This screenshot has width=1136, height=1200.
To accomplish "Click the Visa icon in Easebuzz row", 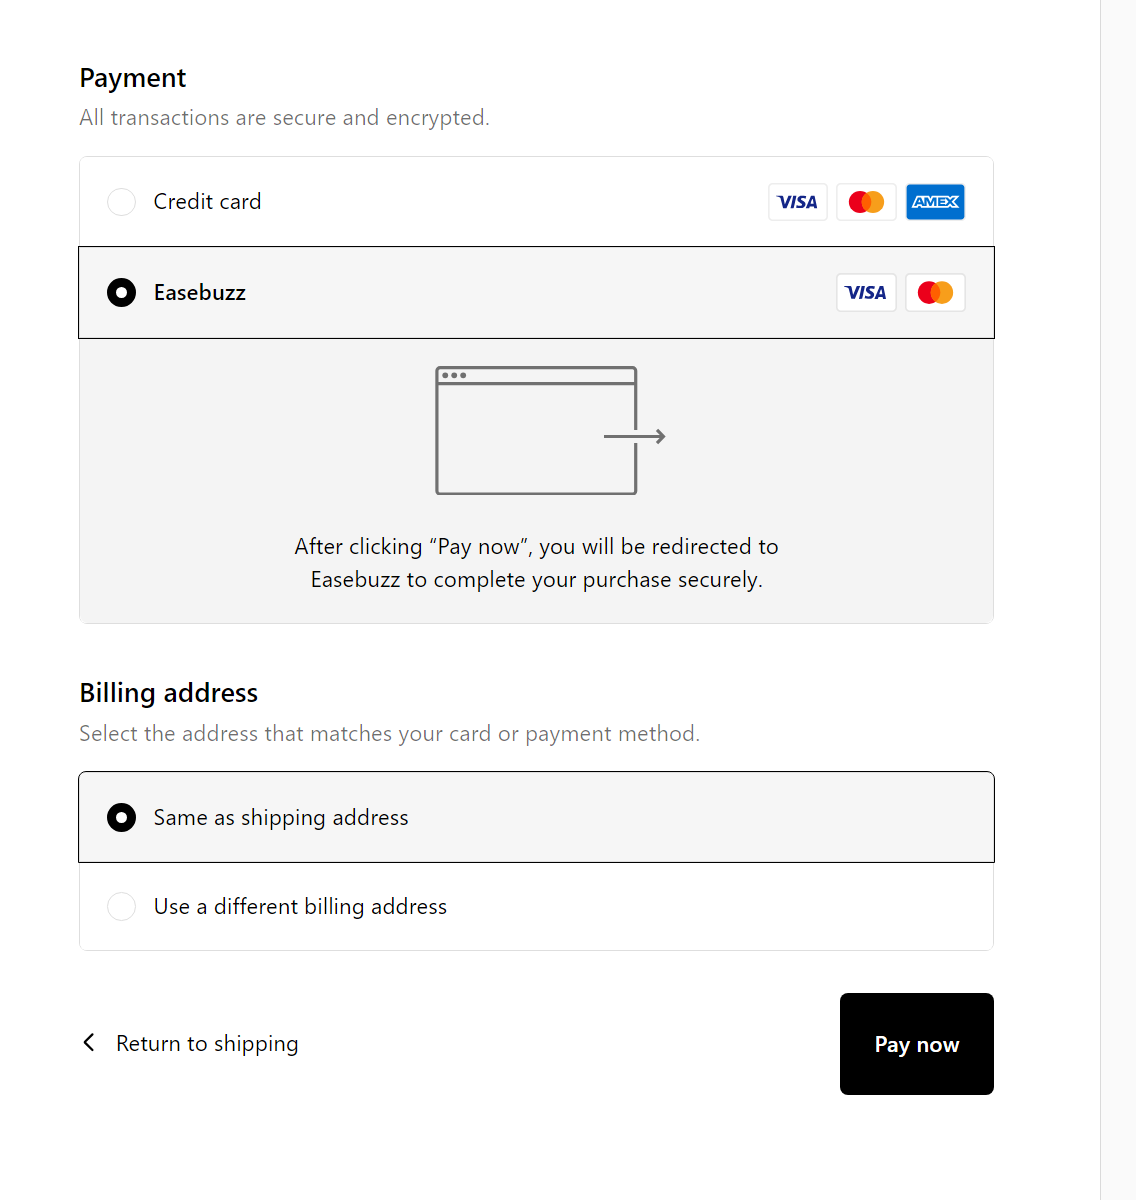I will (x=866, y=293).
